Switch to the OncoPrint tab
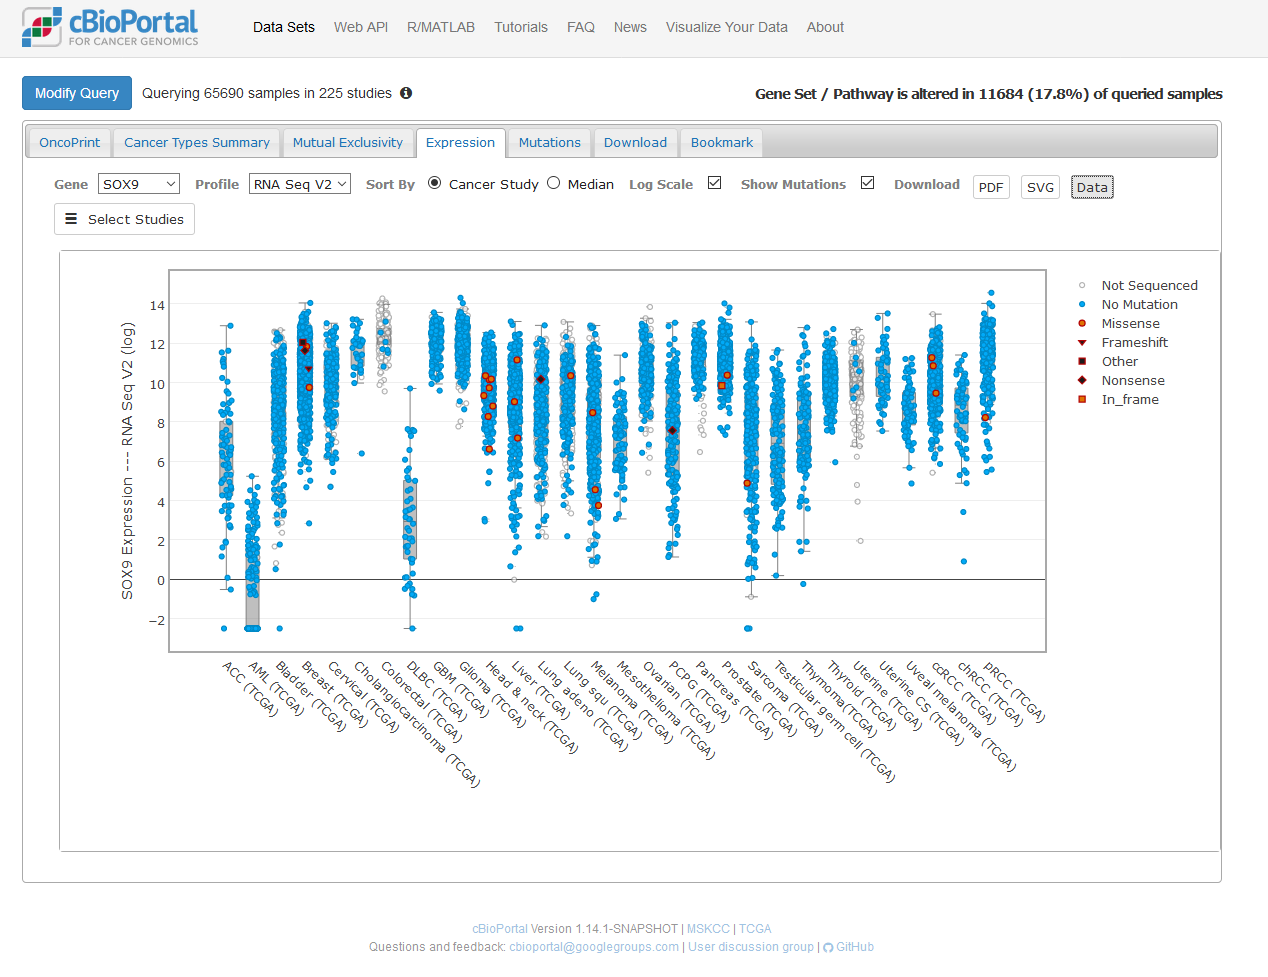 pyautogui.click(x=69, y=143)
